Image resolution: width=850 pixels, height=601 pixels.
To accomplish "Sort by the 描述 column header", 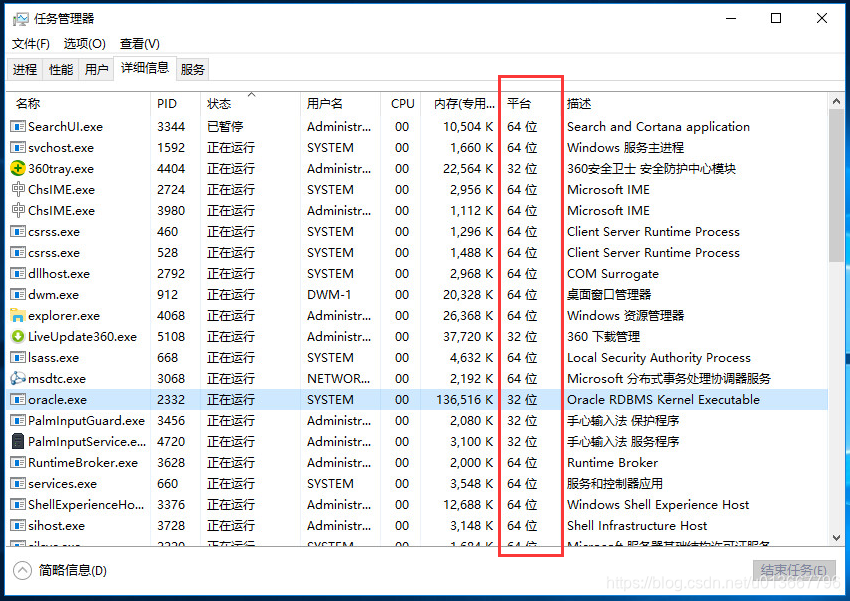I will pyautogui.click(x=695, y=104).
